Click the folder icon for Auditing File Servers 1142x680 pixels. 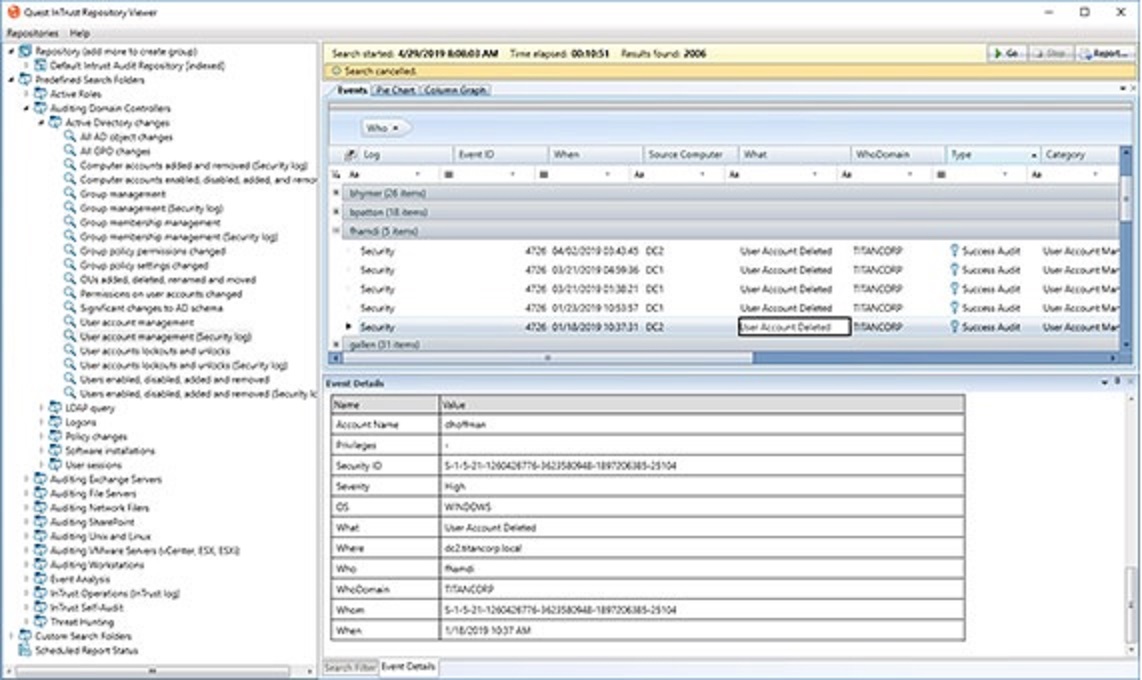click(x=40, y=493)
